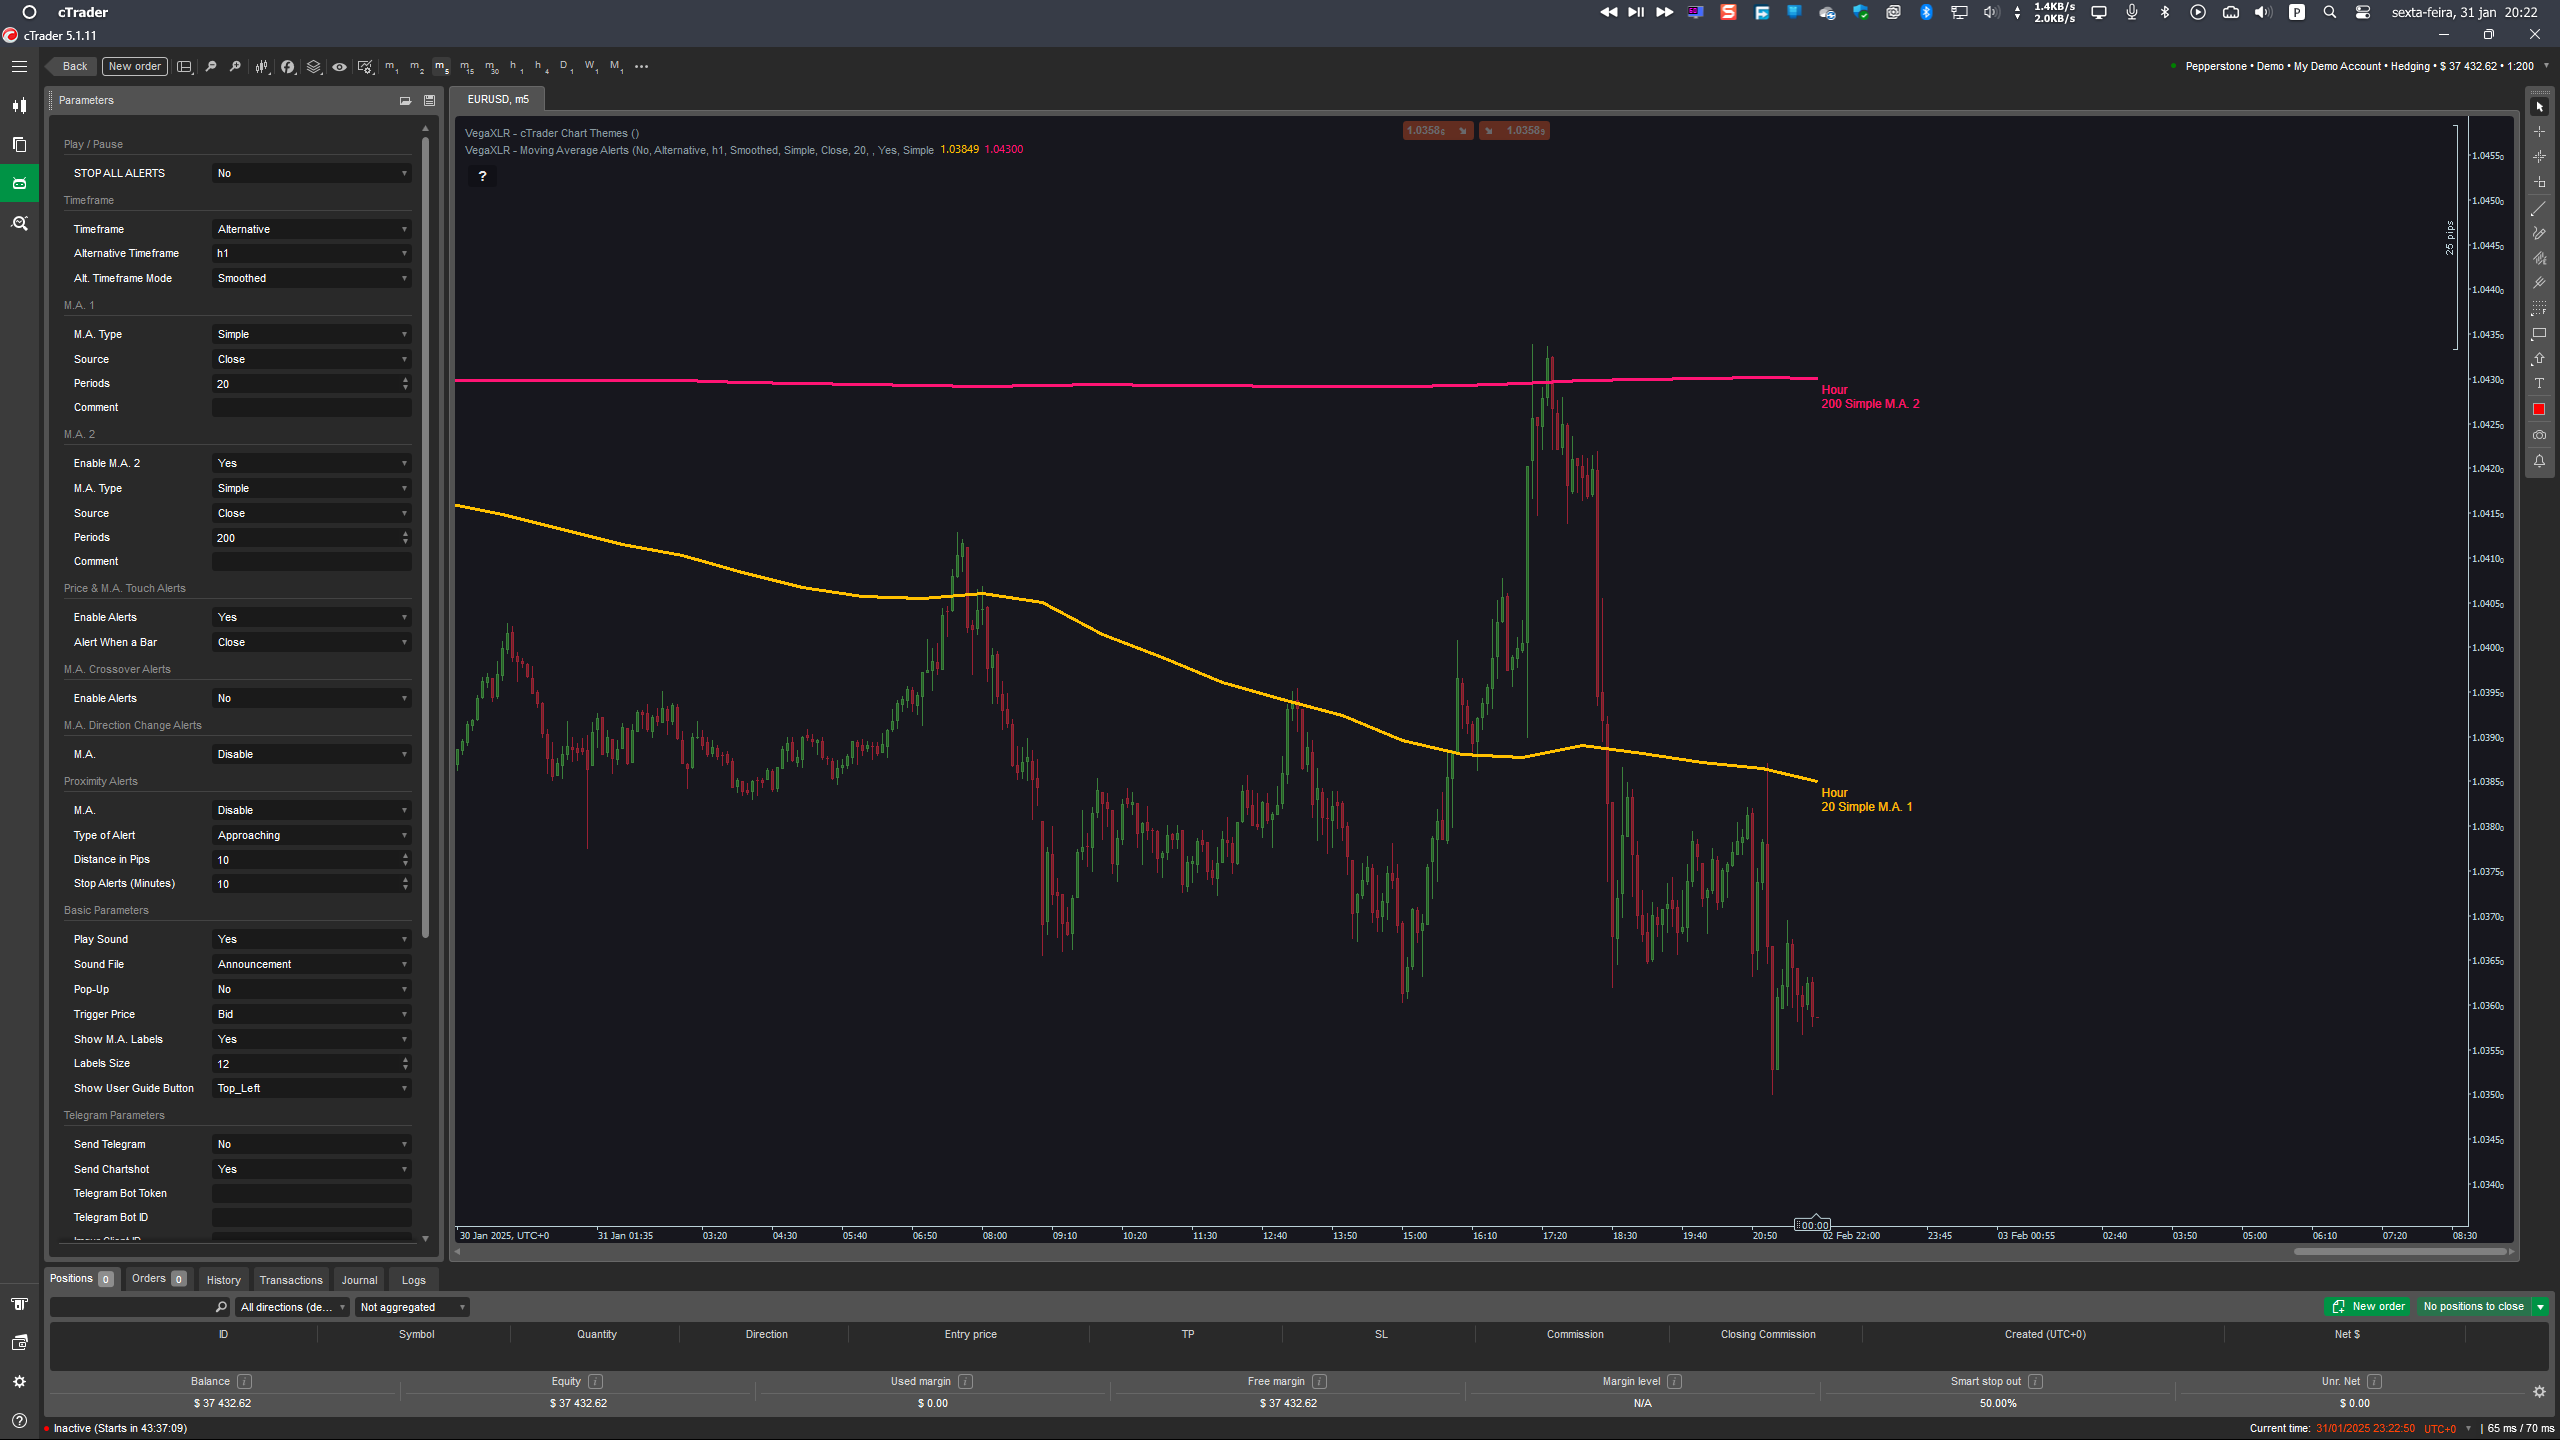Select the trend line drawing tool
Image resolution: width=2560 pixels, height=1440 pixels.
pos(2538,208)
